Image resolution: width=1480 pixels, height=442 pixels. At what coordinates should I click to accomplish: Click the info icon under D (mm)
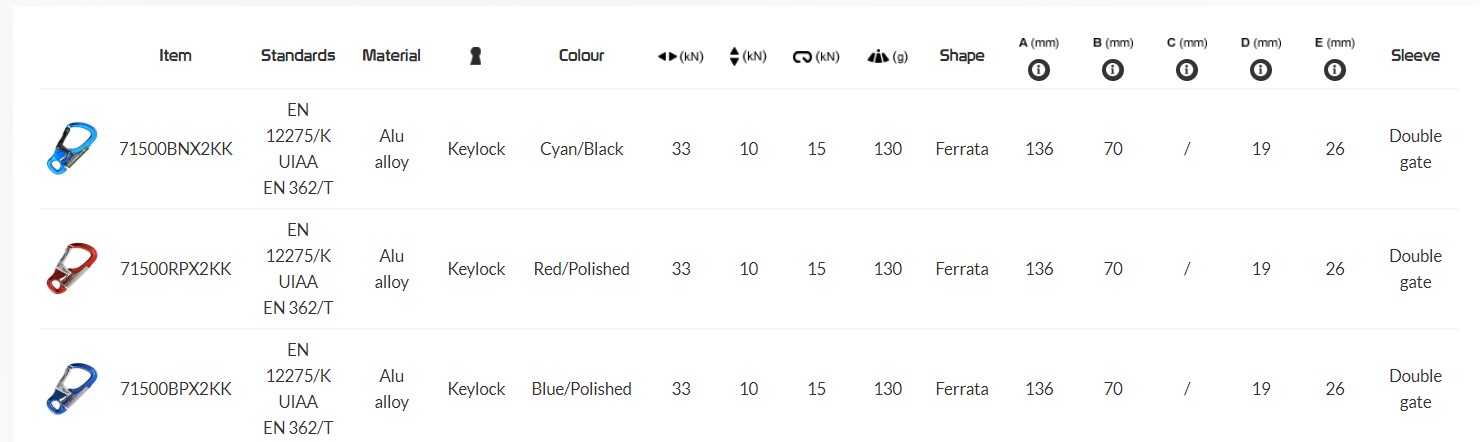pos(1261,70)
